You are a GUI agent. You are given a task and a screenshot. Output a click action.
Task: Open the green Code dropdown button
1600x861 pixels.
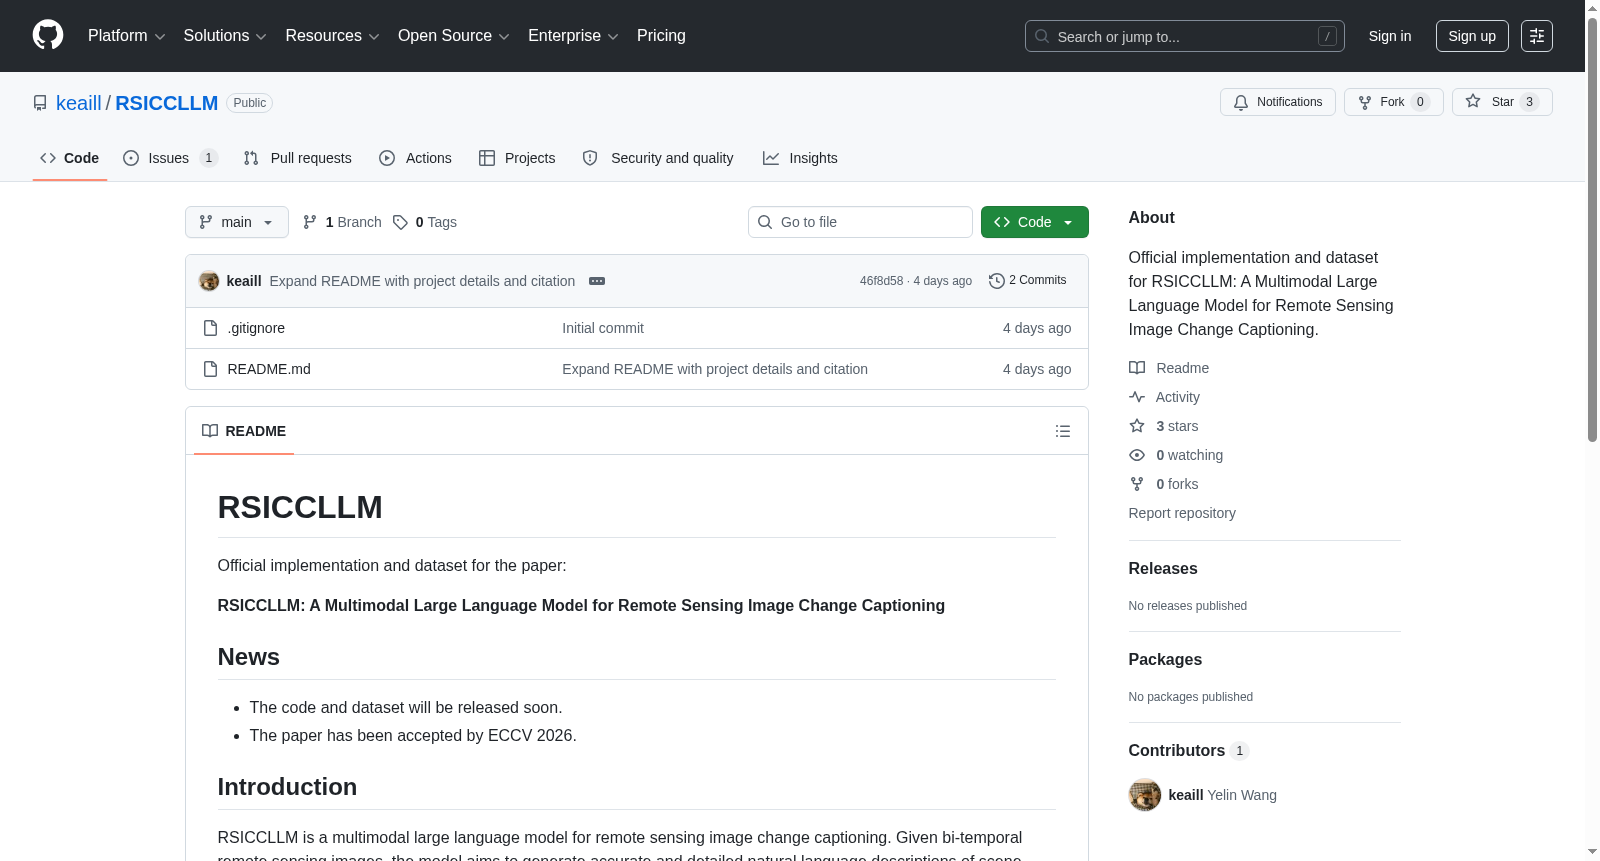[x=1035, y=222]
